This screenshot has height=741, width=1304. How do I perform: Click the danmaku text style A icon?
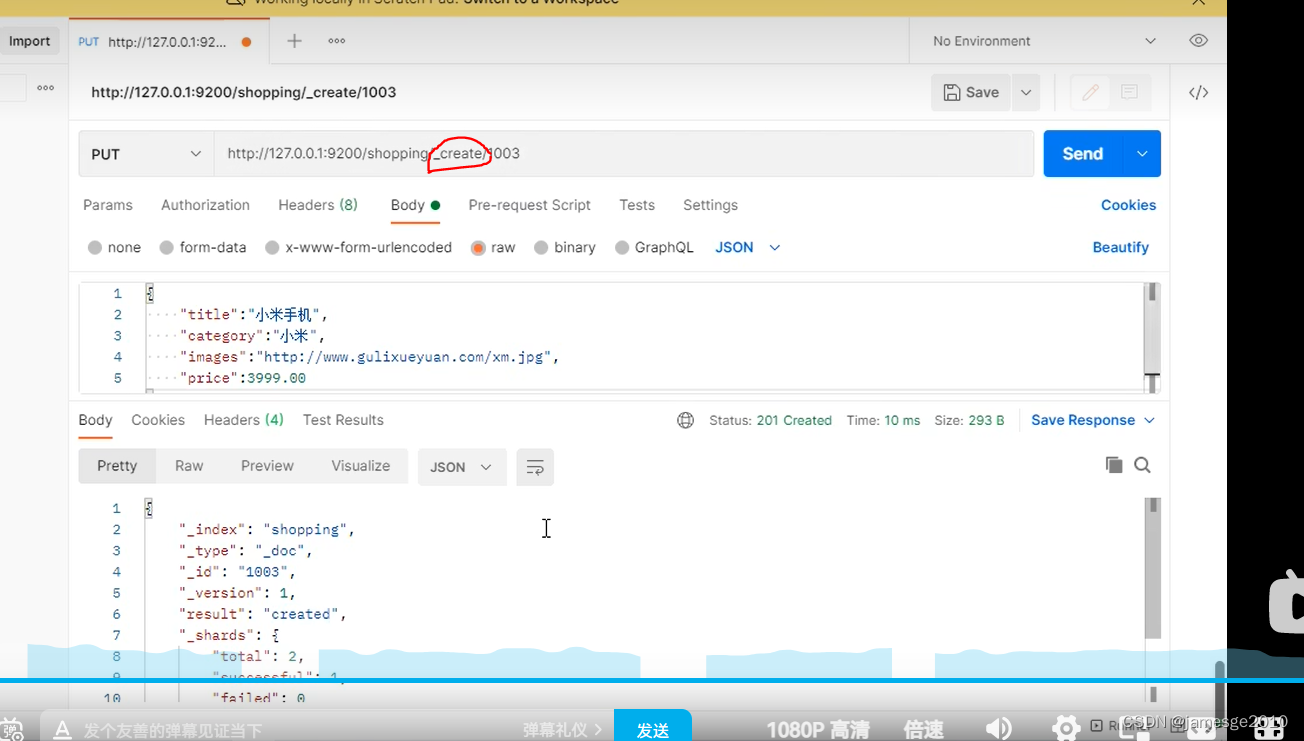[61, 730]
